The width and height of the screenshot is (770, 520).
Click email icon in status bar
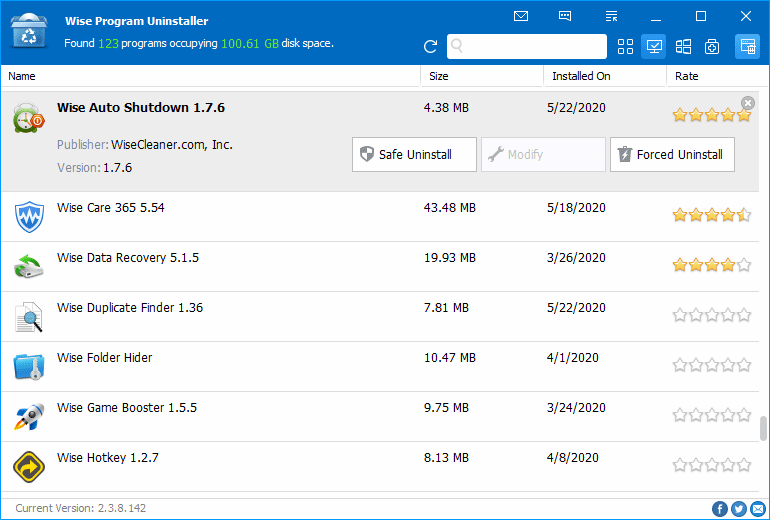click(x=758, y=509)
